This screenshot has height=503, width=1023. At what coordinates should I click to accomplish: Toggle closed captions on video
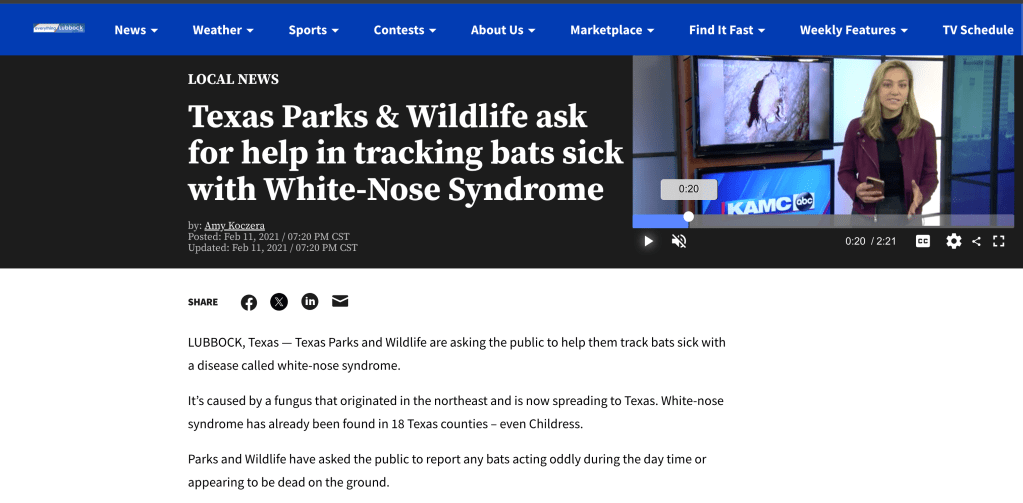pyautogui.click(x=923, y=241)
